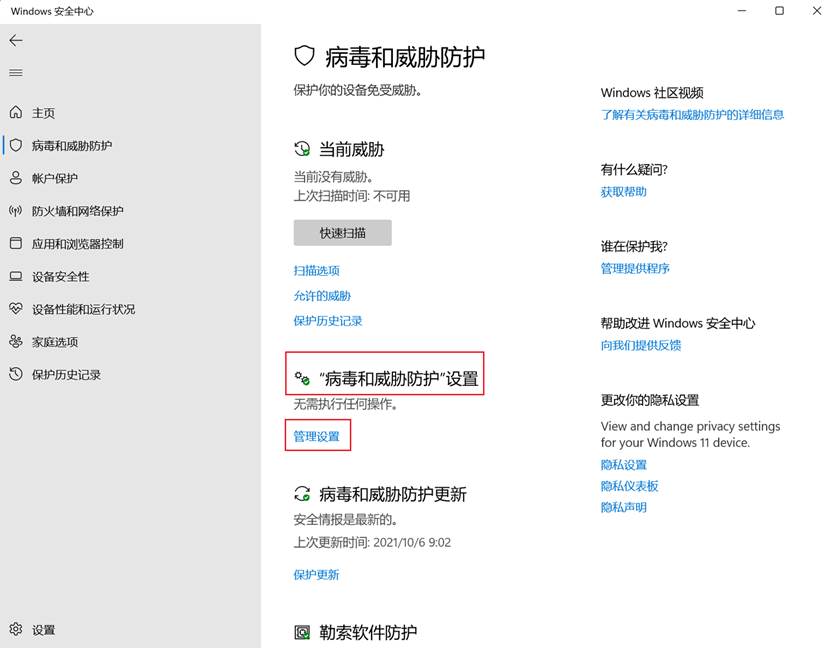Viewport: 831px width, 648px height.
Task: Click the Windows 社区视频 heading
Action: click(652, 93)
